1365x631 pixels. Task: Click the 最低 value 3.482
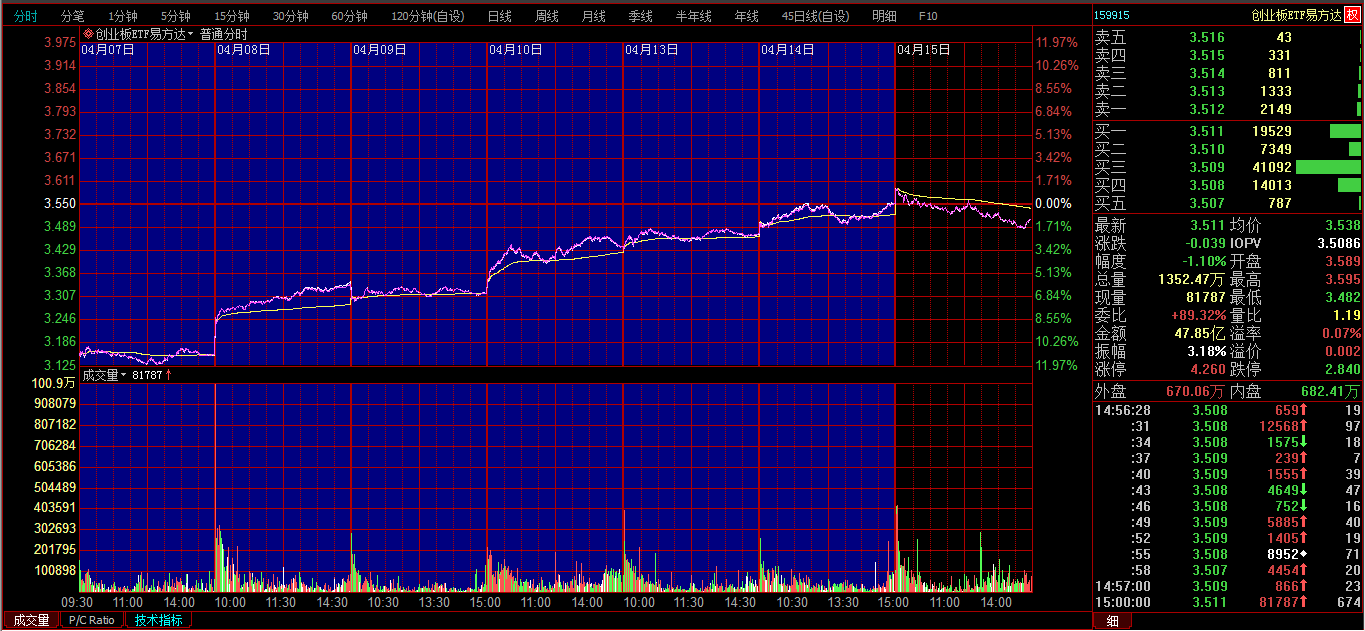[1342, 297]
